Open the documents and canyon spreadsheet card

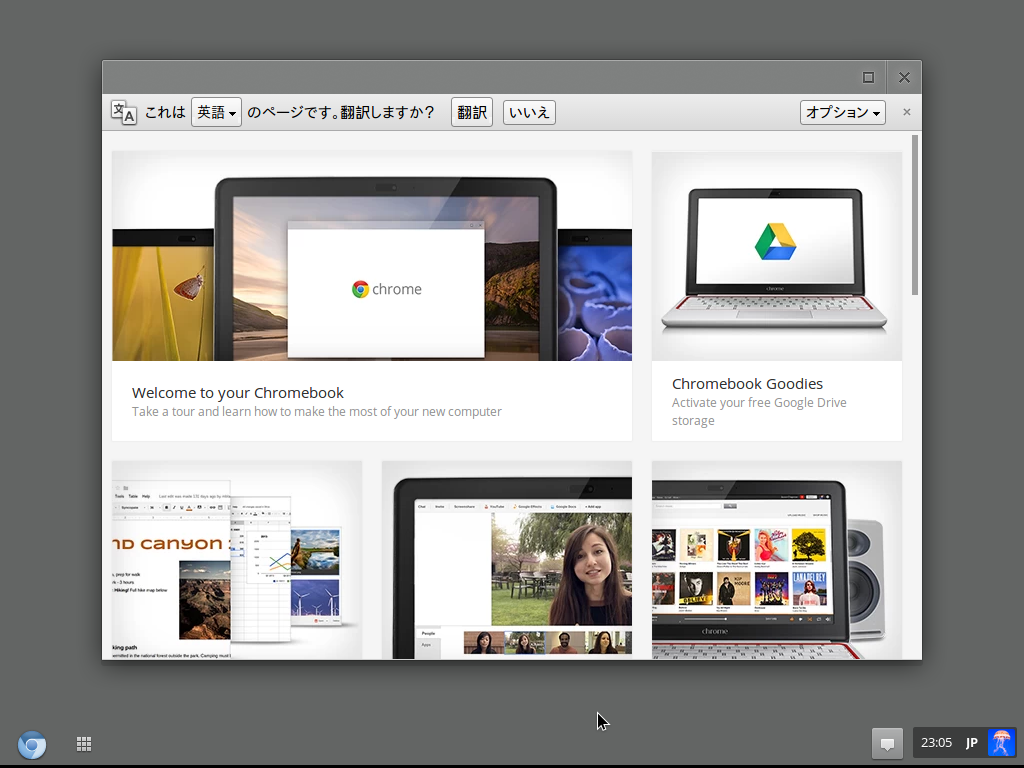[236, 560]
